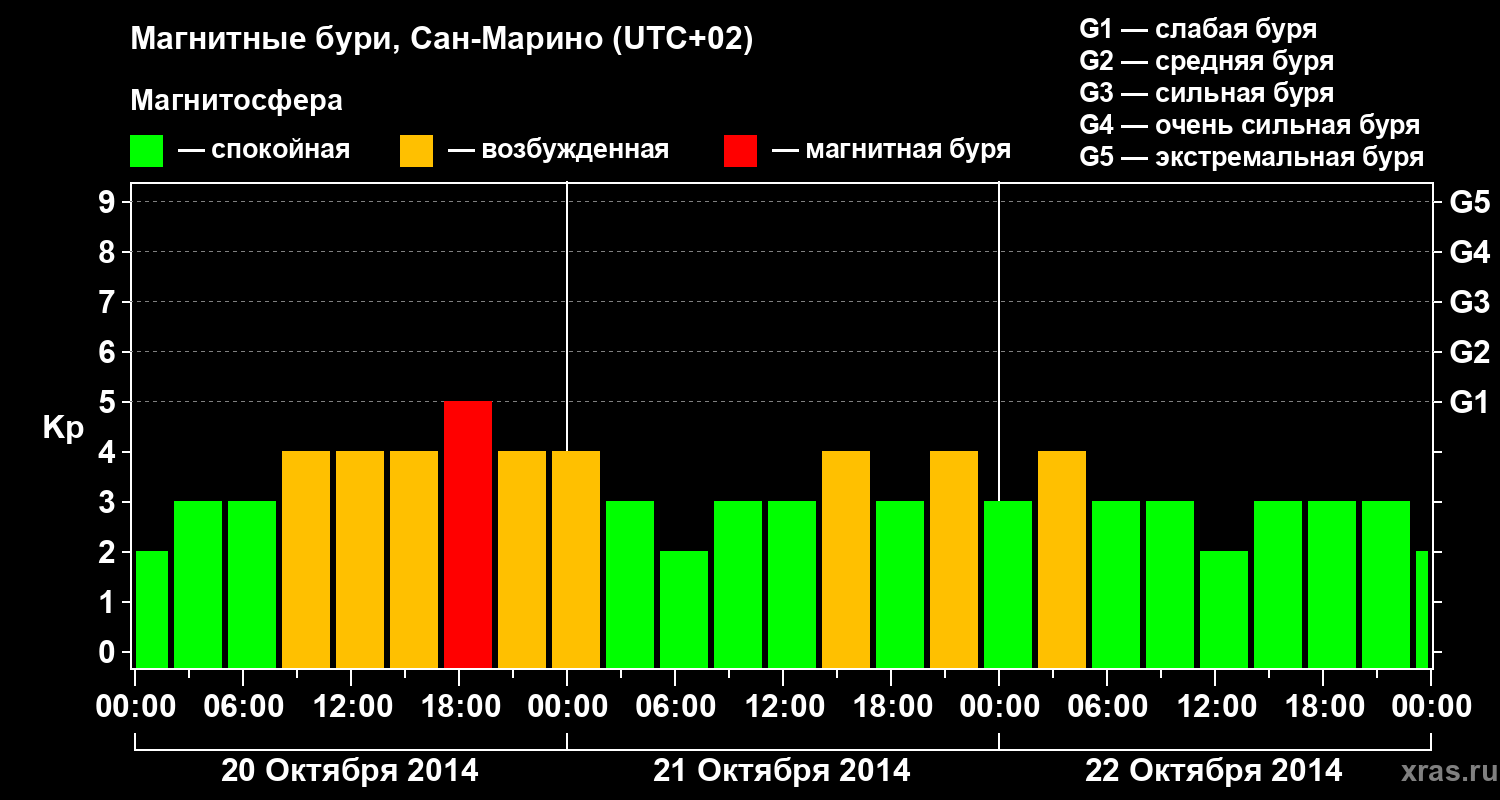Click the '06:00' time label under 21 October
This screenshot has width=1500, height=800.
pyautogui.click(x=675, y=707)
